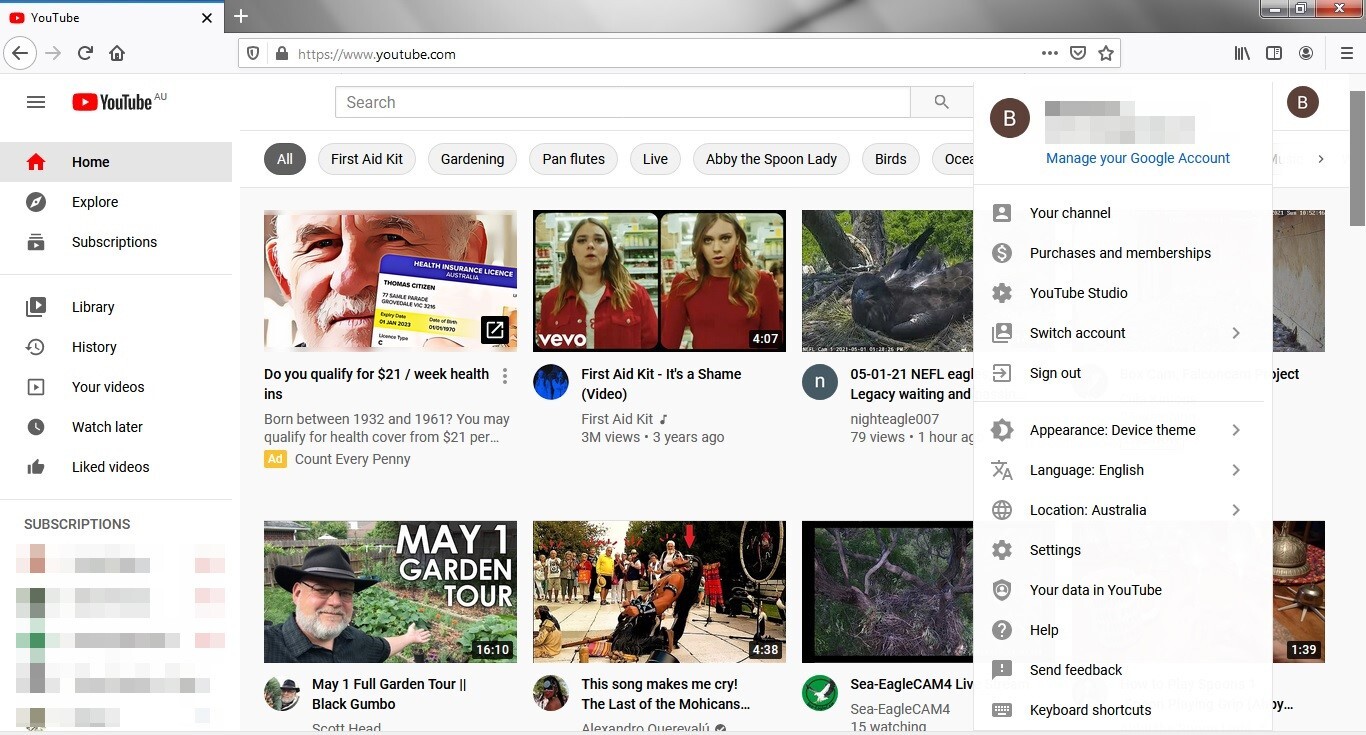Expand Appearance: Device theme options
The width and height of the screenshot is (1366, 735).
(1236, 430)
